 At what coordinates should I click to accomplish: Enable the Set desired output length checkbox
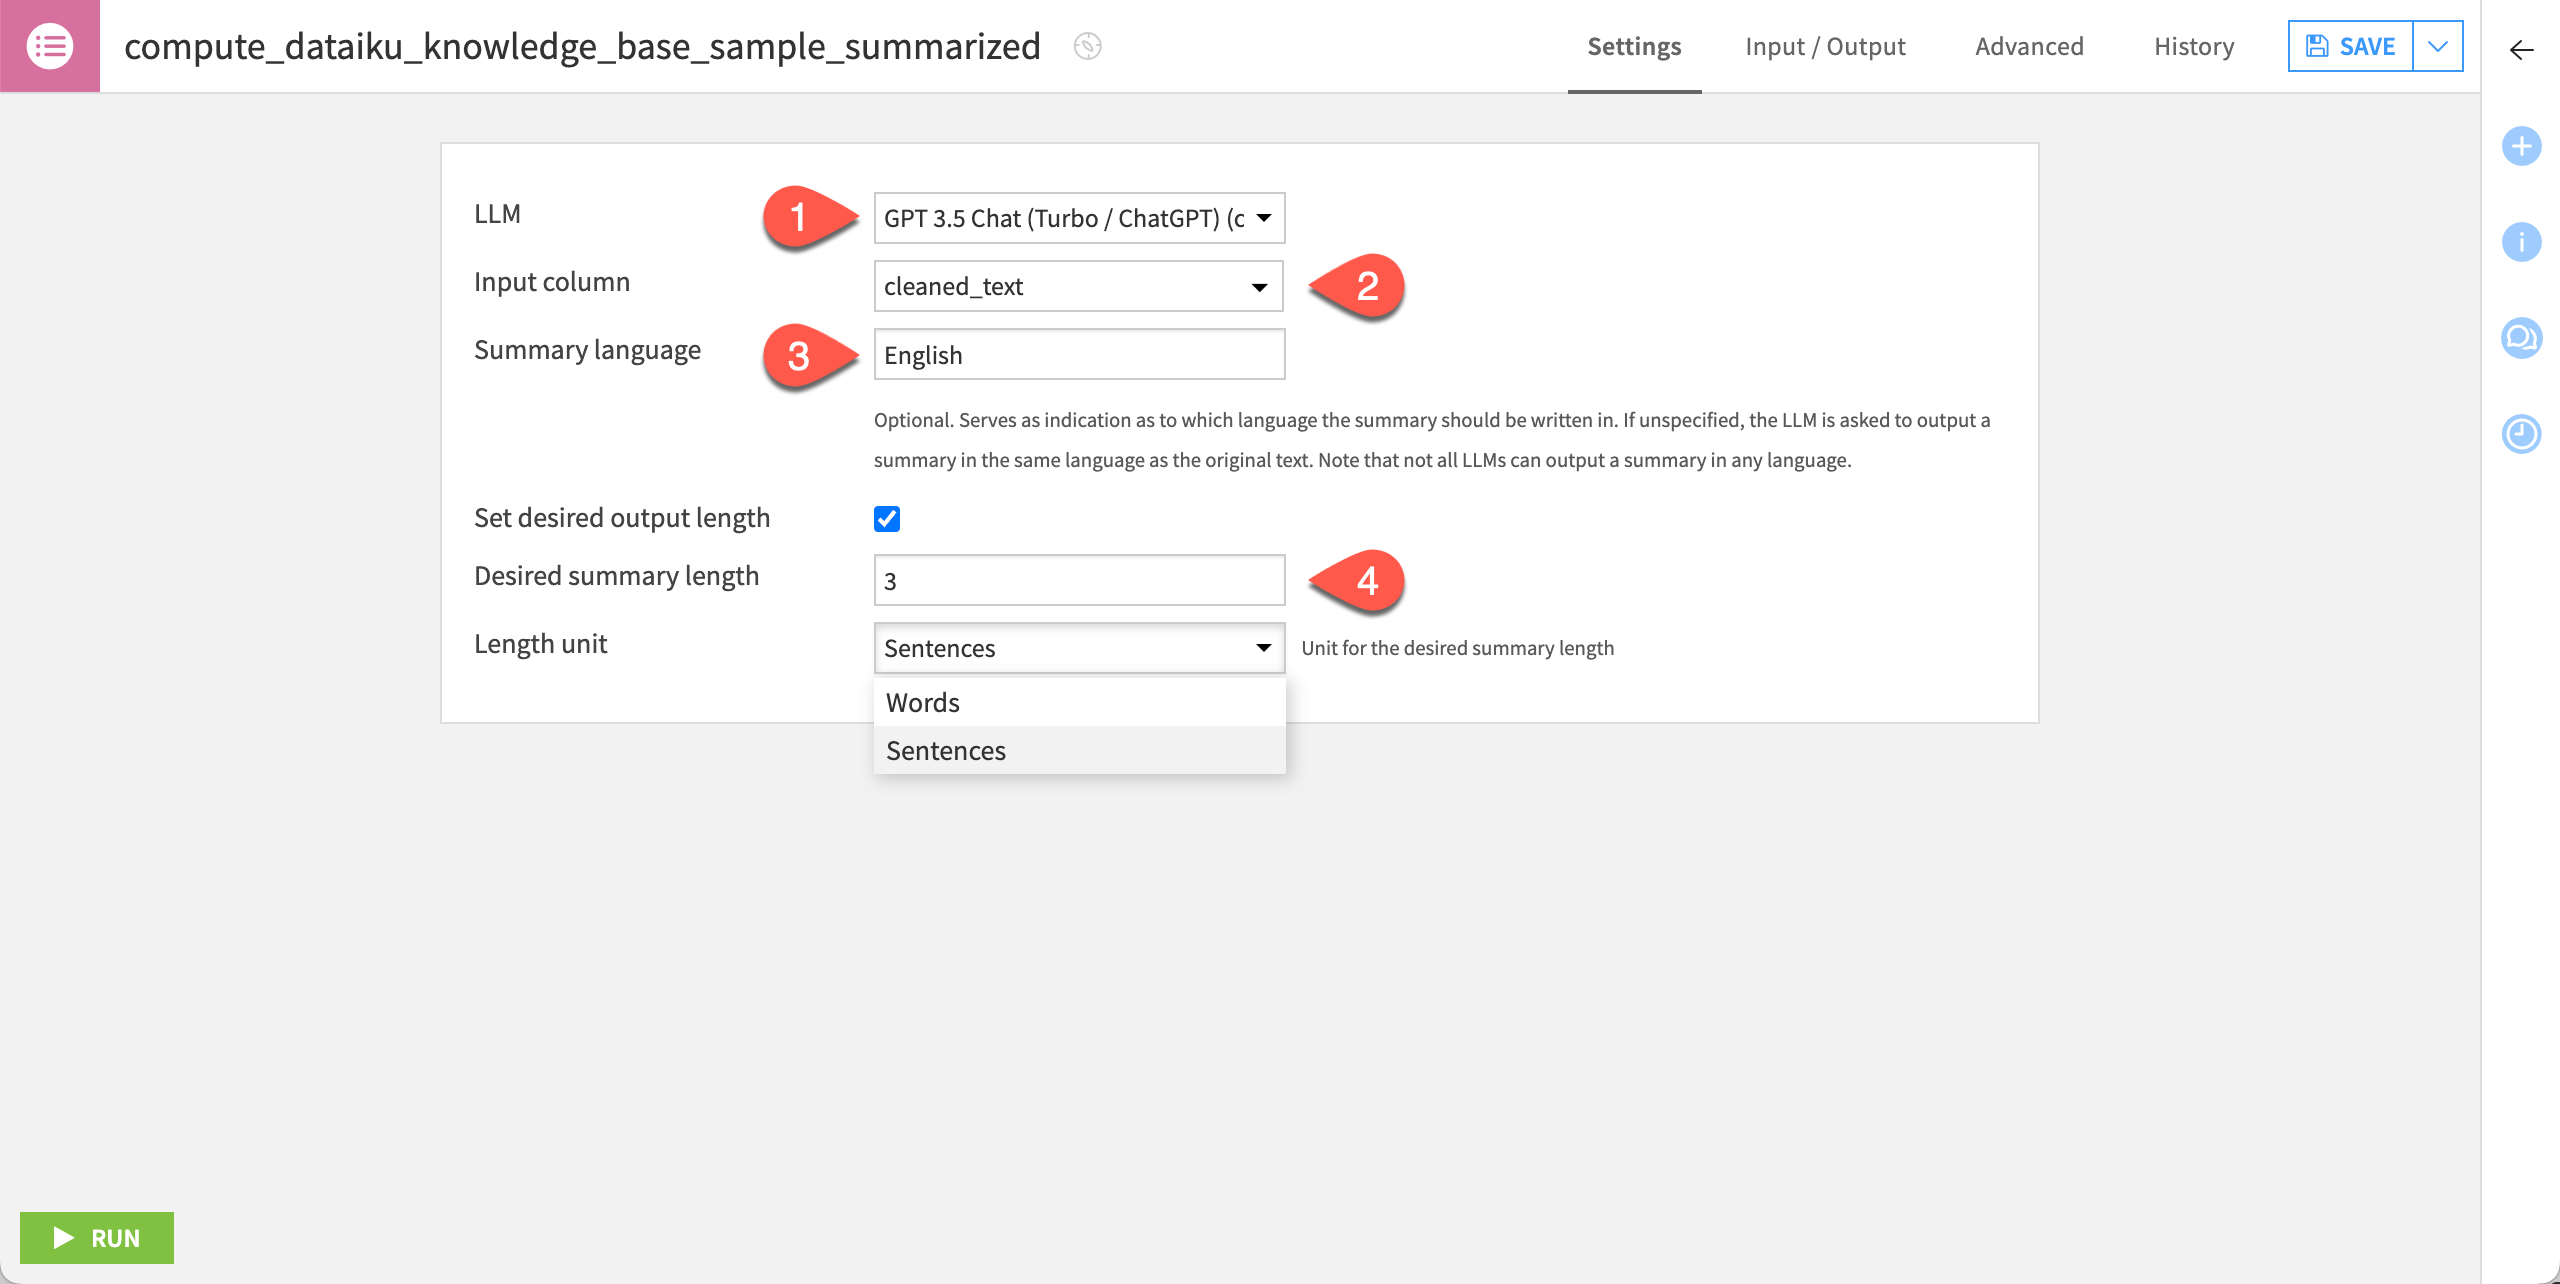point(889,519)
